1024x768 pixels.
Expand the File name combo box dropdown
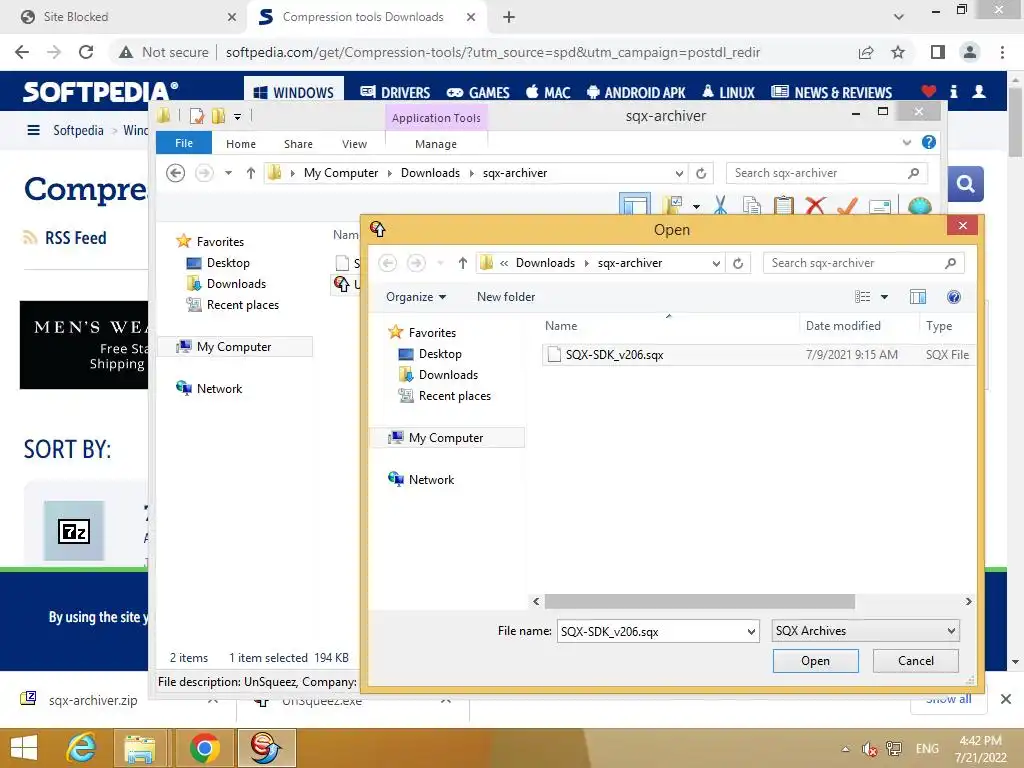tap(751, 632)
